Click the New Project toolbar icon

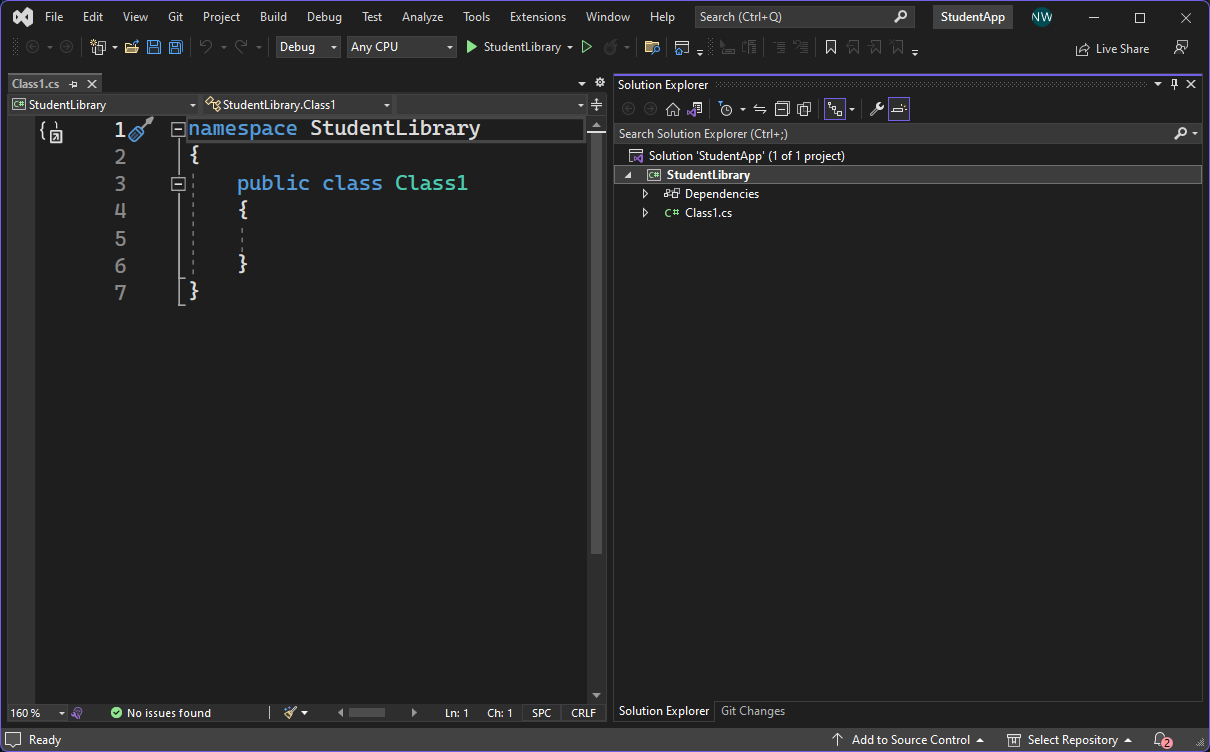point(98,47)
